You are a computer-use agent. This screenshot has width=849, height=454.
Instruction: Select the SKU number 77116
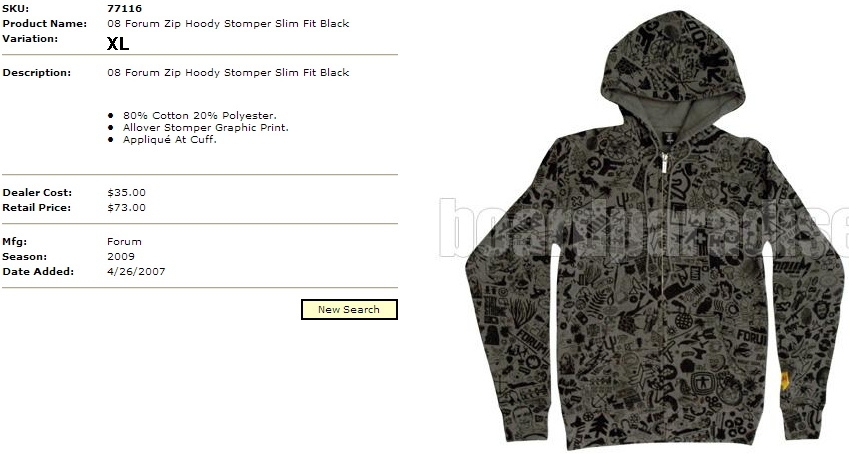tap(125, 9)
